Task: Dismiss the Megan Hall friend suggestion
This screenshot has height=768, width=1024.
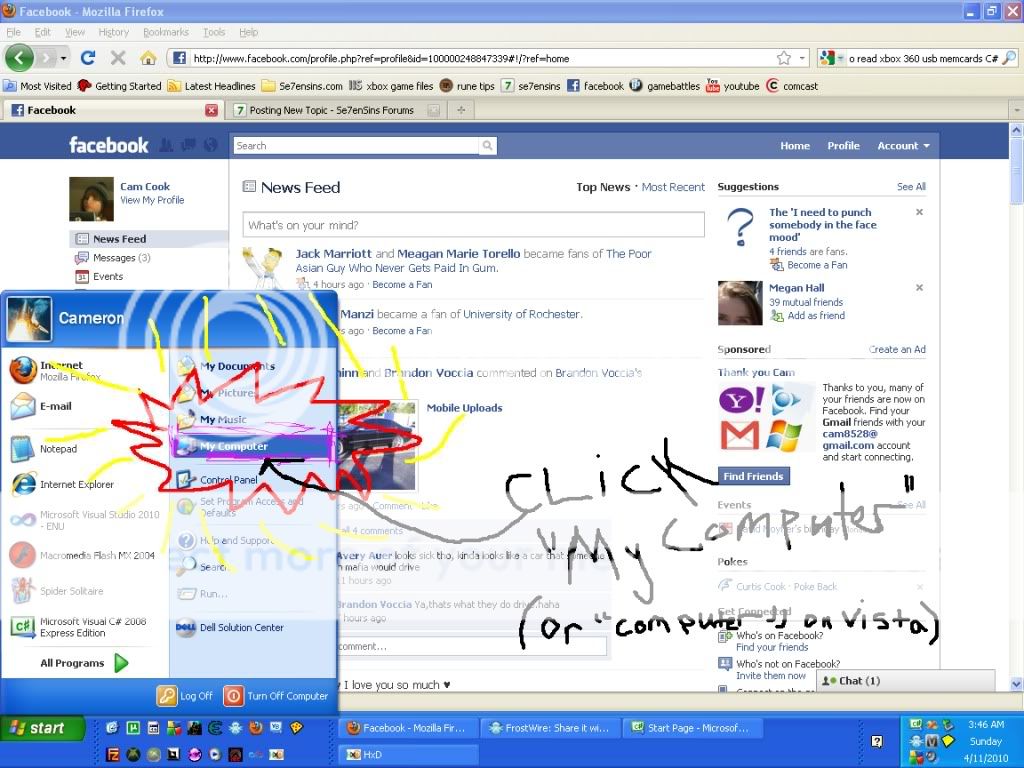Action: point(919,289)
